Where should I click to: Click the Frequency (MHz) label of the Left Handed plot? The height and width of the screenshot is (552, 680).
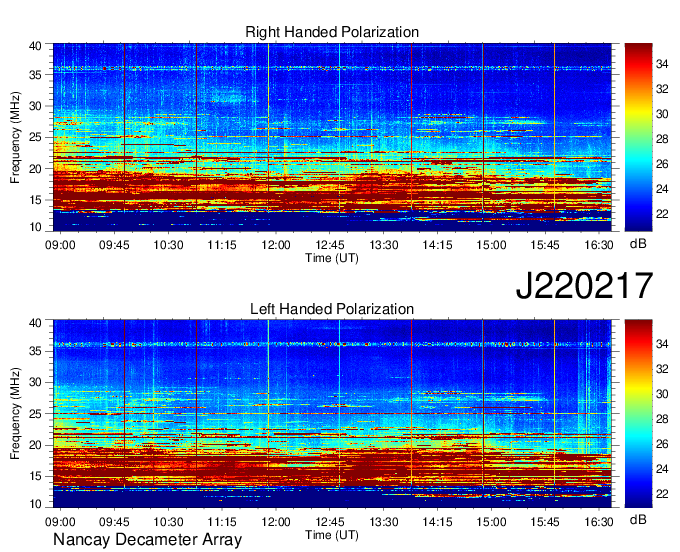click(15, 414)
